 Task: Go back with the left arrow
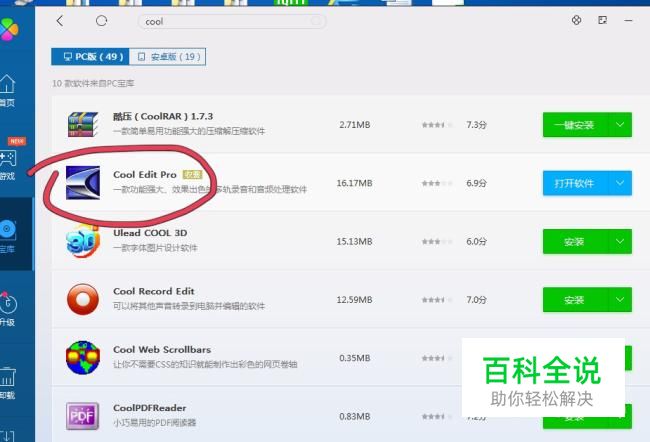tap(60, 21)
